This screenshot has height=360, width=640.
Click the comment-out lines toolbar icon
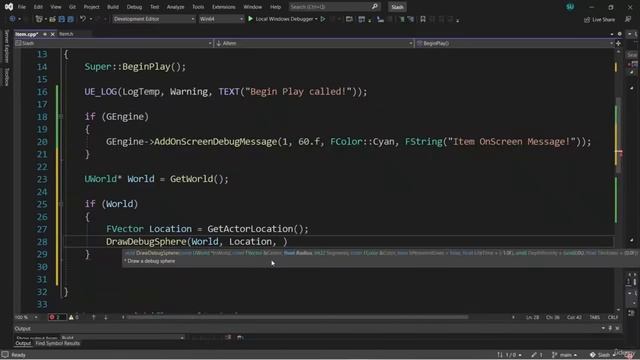[402, 19]
